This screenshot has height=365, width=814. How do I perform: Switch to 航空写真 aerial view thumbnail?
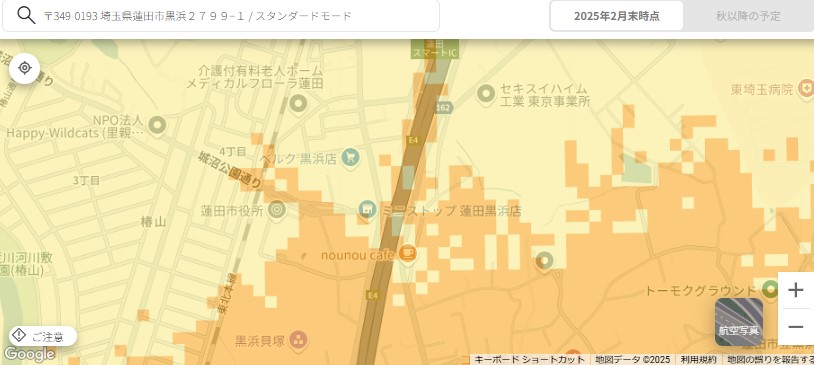click(x=739, y=322)
